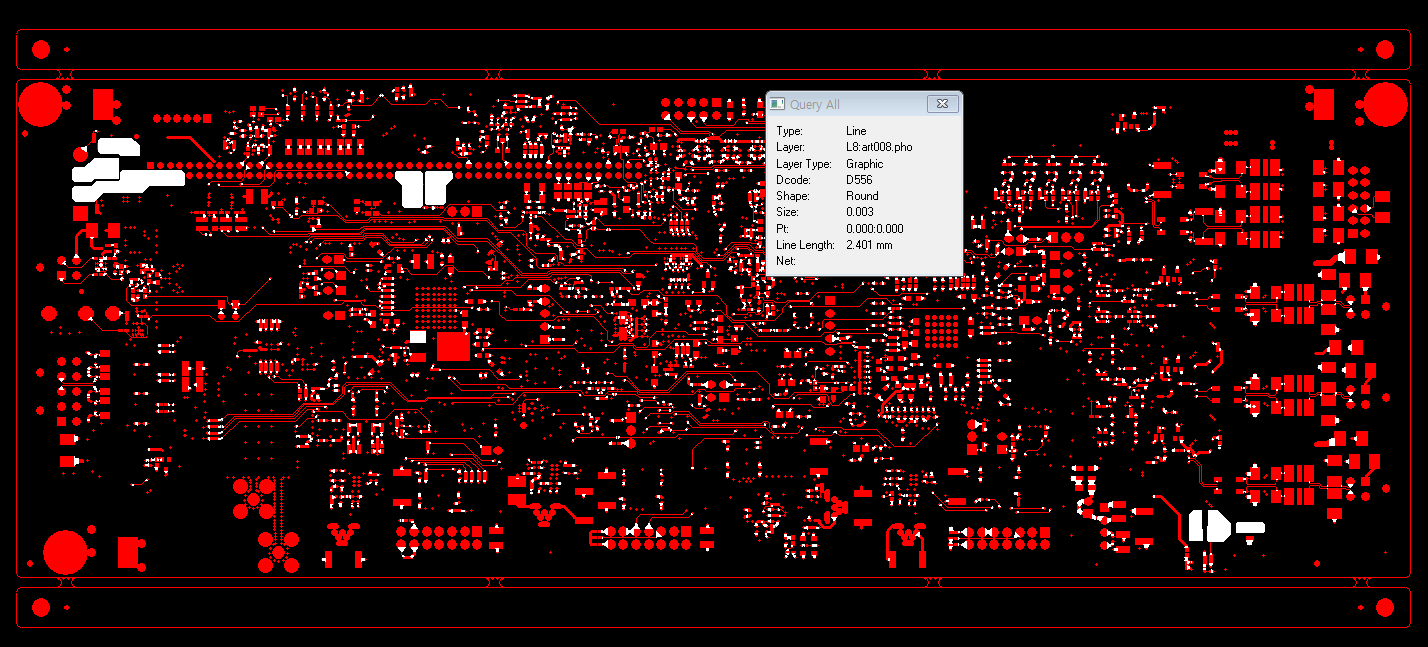The image size is (1428, 647).
Task: Click the empty Net field label
Action: coord(785,261)
